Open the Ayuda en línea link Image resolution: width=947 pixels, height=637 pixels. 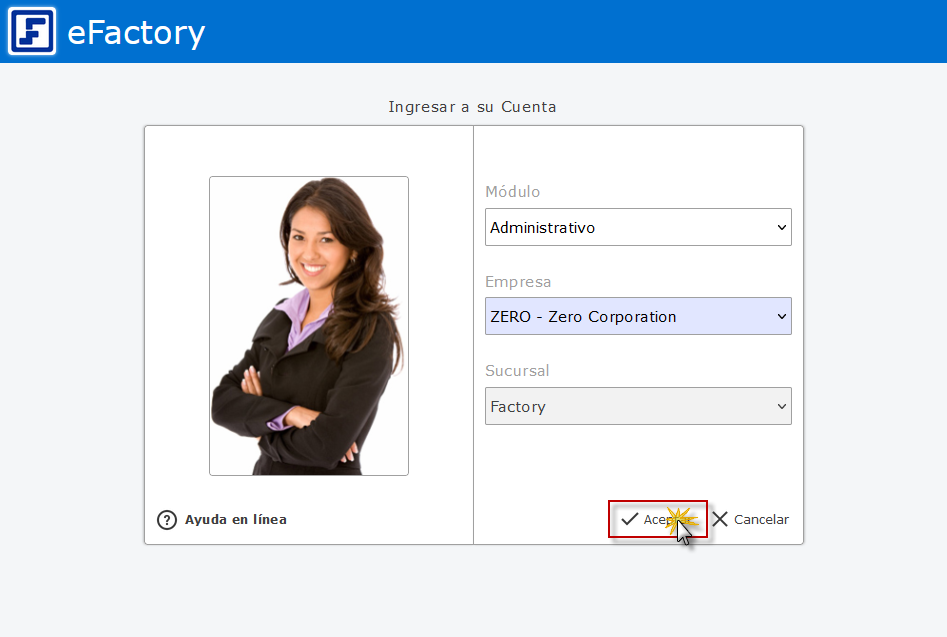point(236,520)
